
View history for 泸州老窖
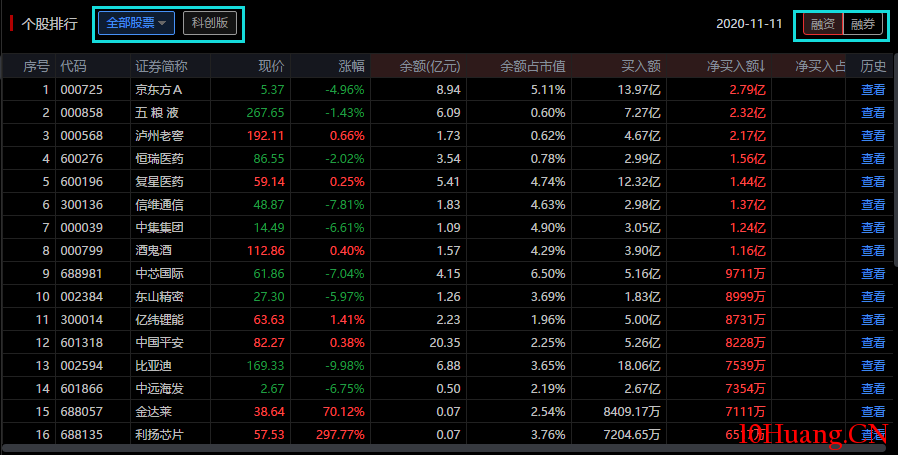[873, 136]
